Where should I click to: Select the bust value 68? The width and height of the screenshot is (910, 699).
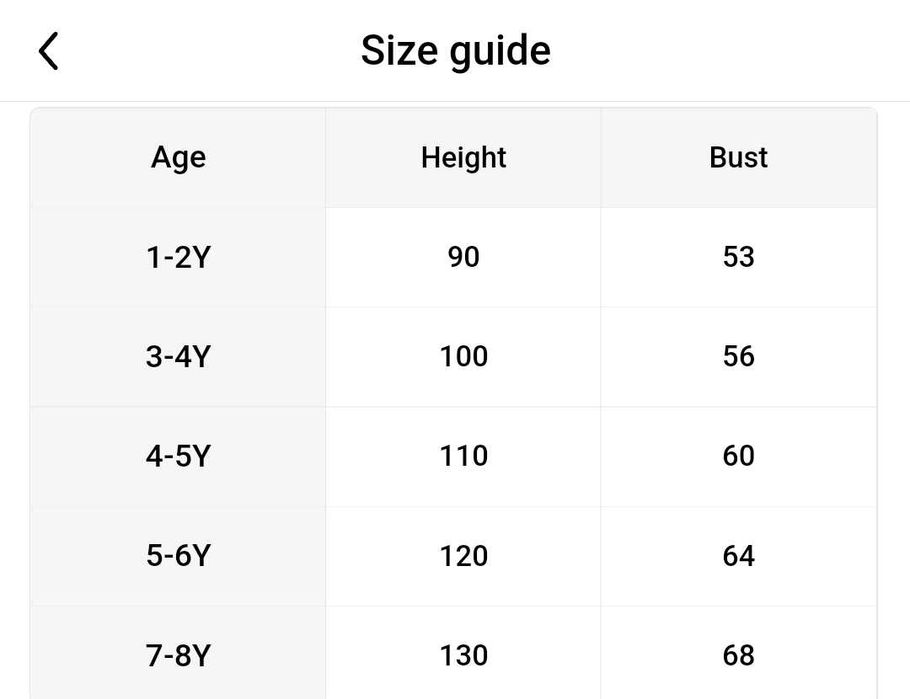(738, 656)
